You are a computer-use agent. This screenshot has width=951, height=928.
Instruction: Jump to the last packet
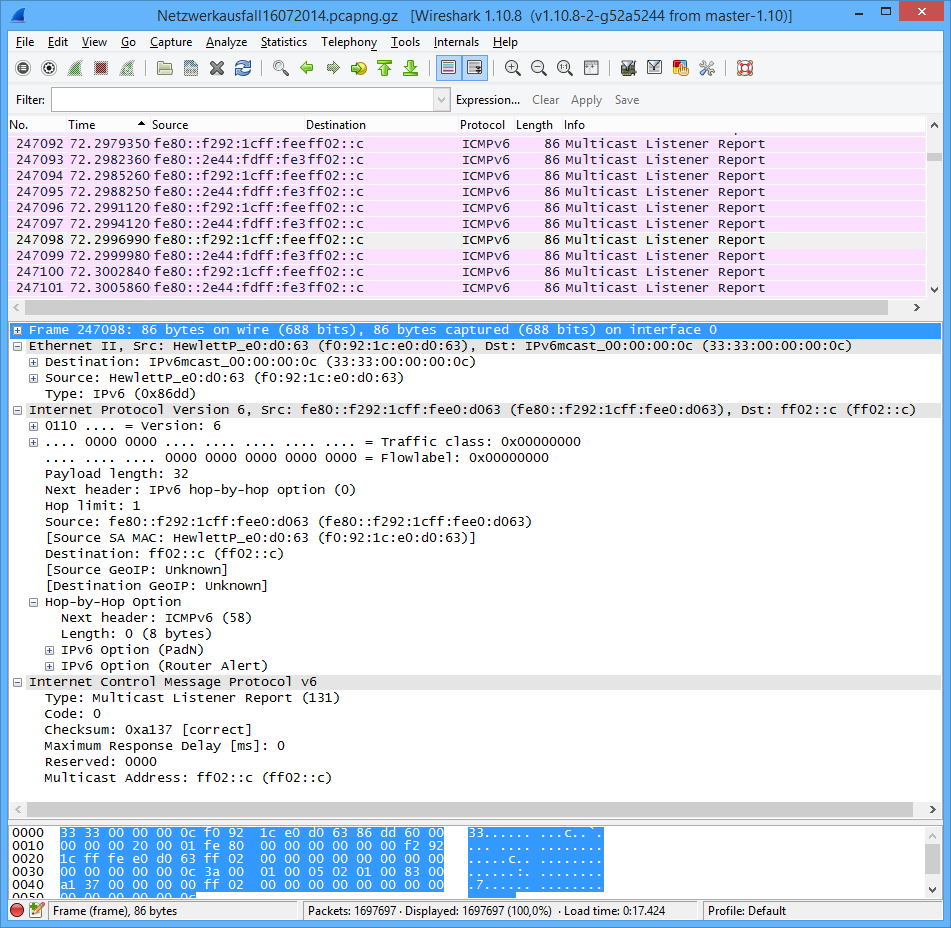[x=411, y=68]
